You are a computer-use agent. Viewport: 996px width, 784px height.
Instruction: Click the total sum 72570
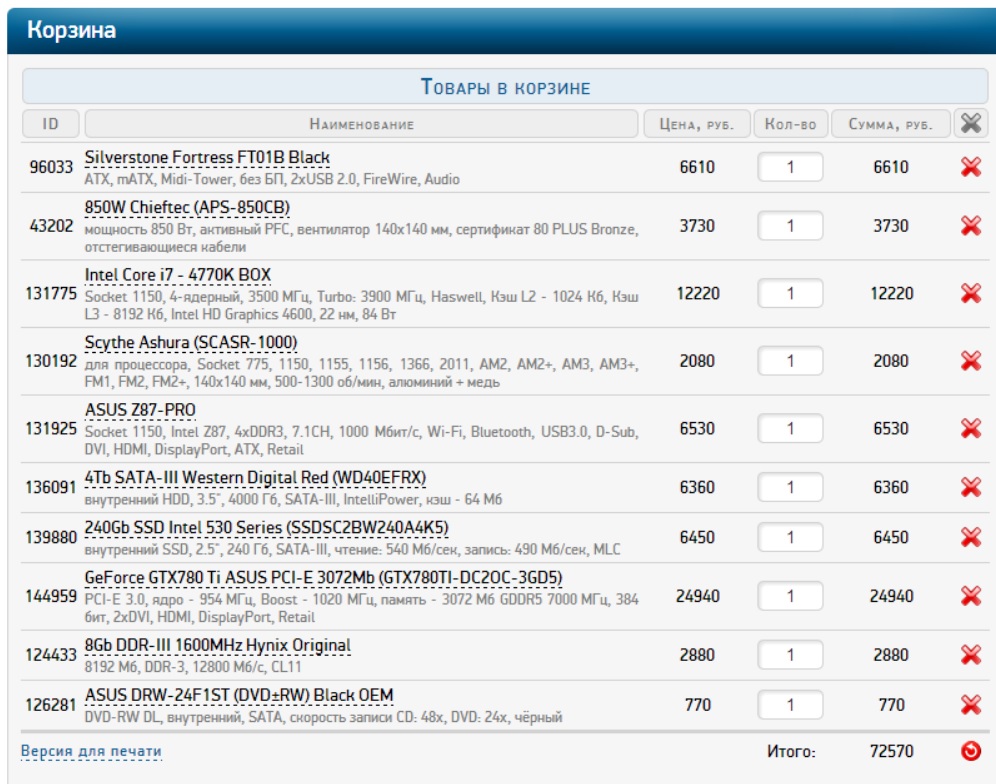[891, 751]
